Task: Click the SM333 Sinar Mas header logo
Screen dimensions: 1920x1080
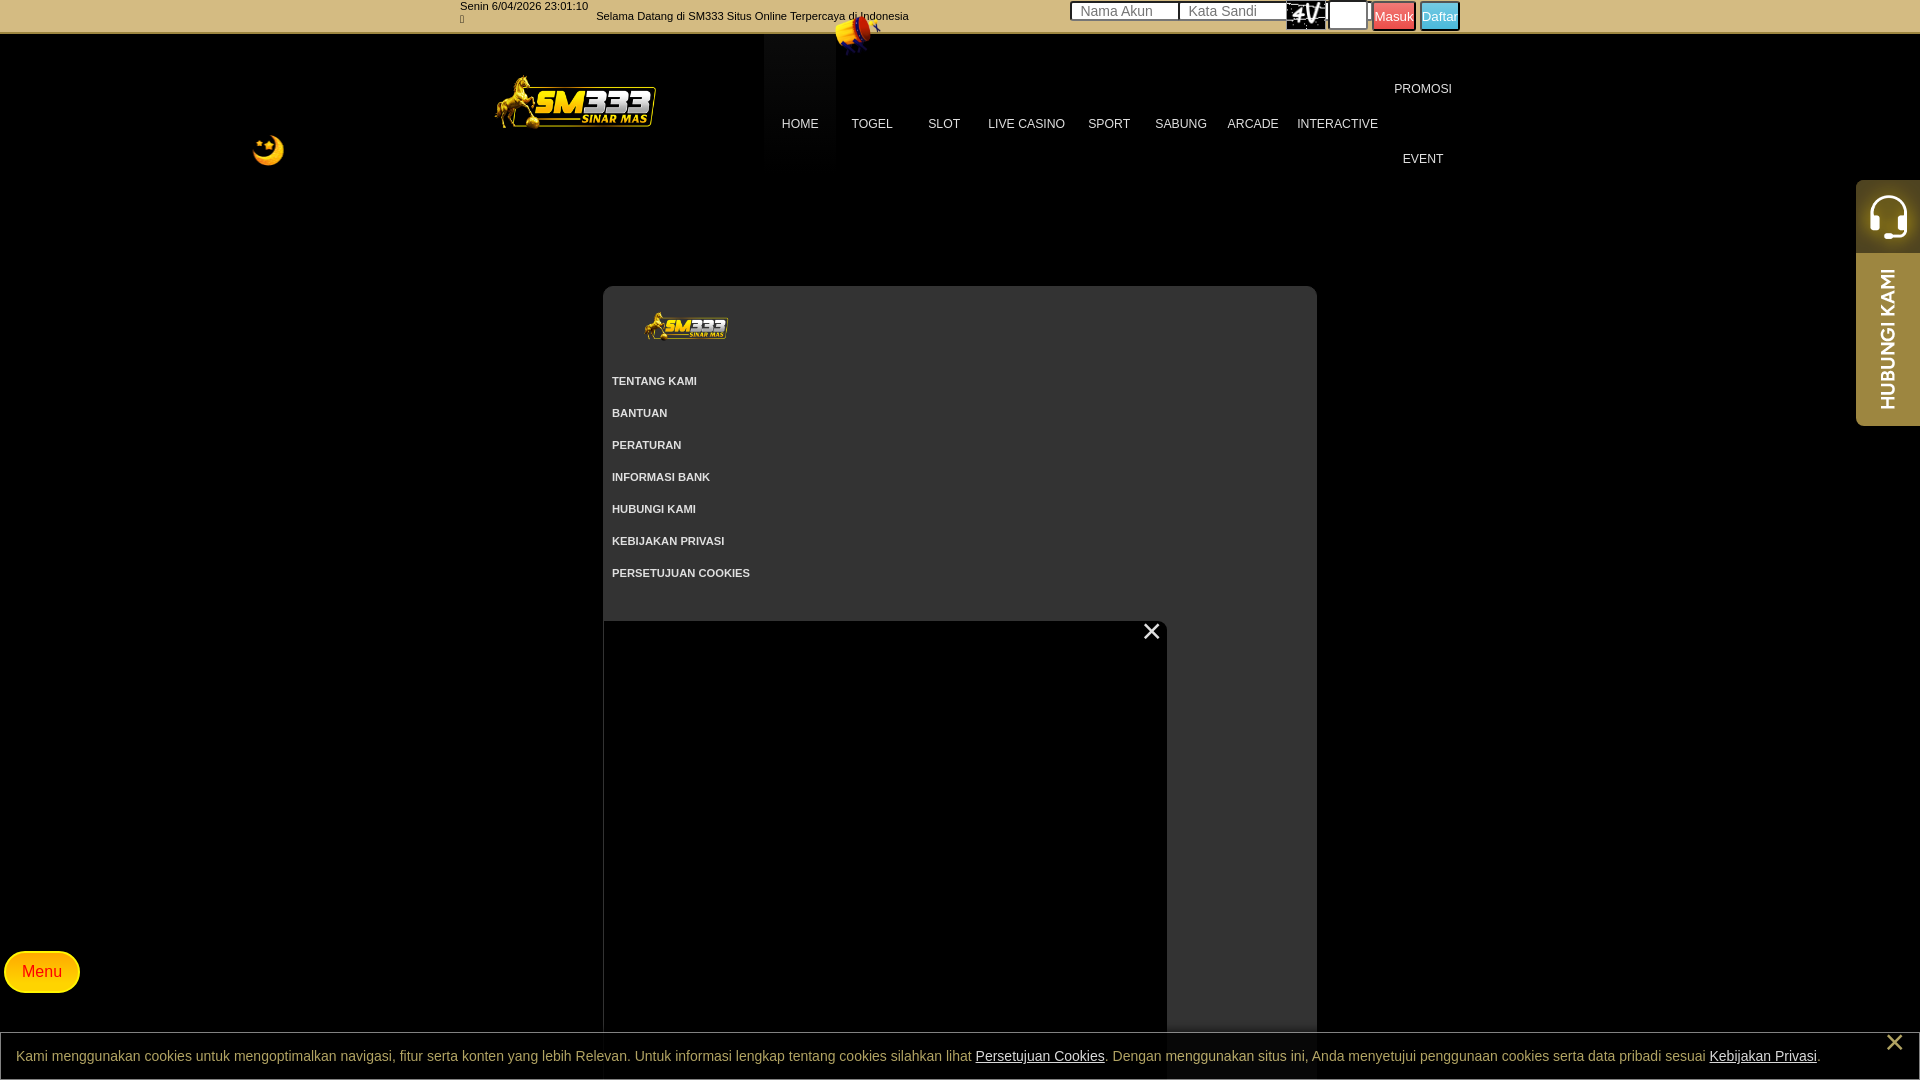Action: [x=575, y=102]
